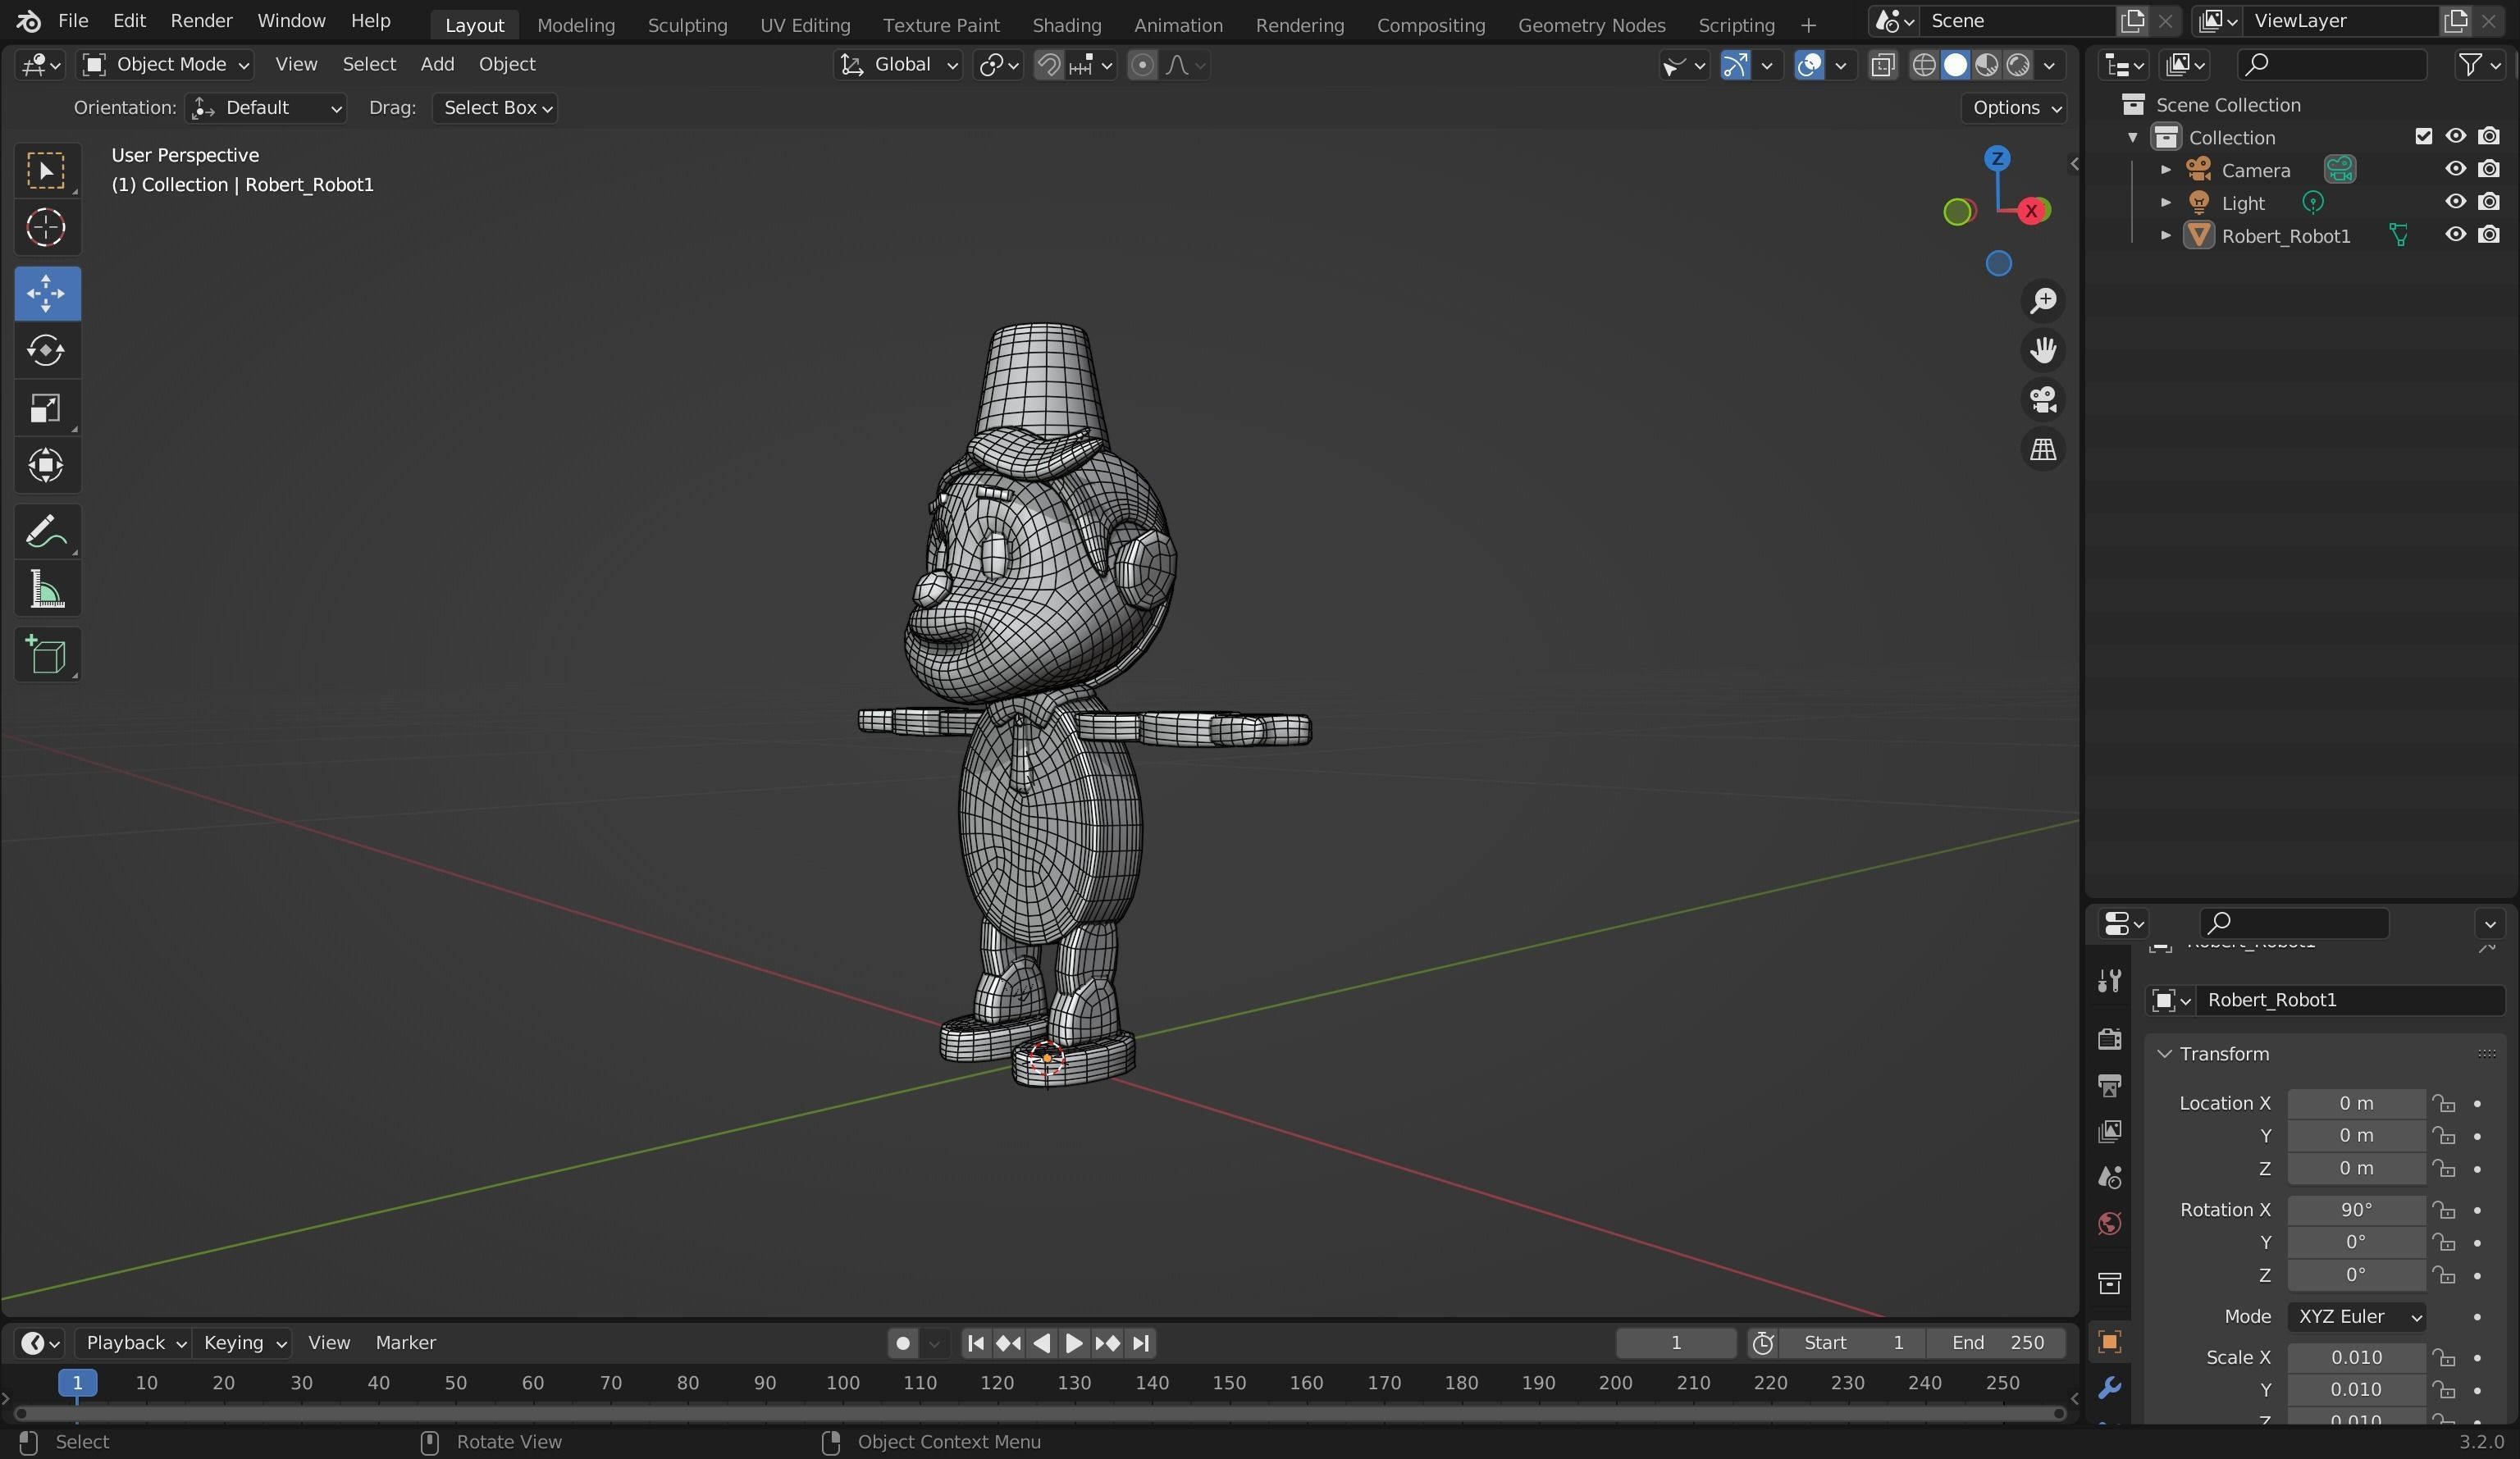This screenshot has width=2520, height=1459.
Task: Open Object Mode dropdown
Action: pos(165,65)
